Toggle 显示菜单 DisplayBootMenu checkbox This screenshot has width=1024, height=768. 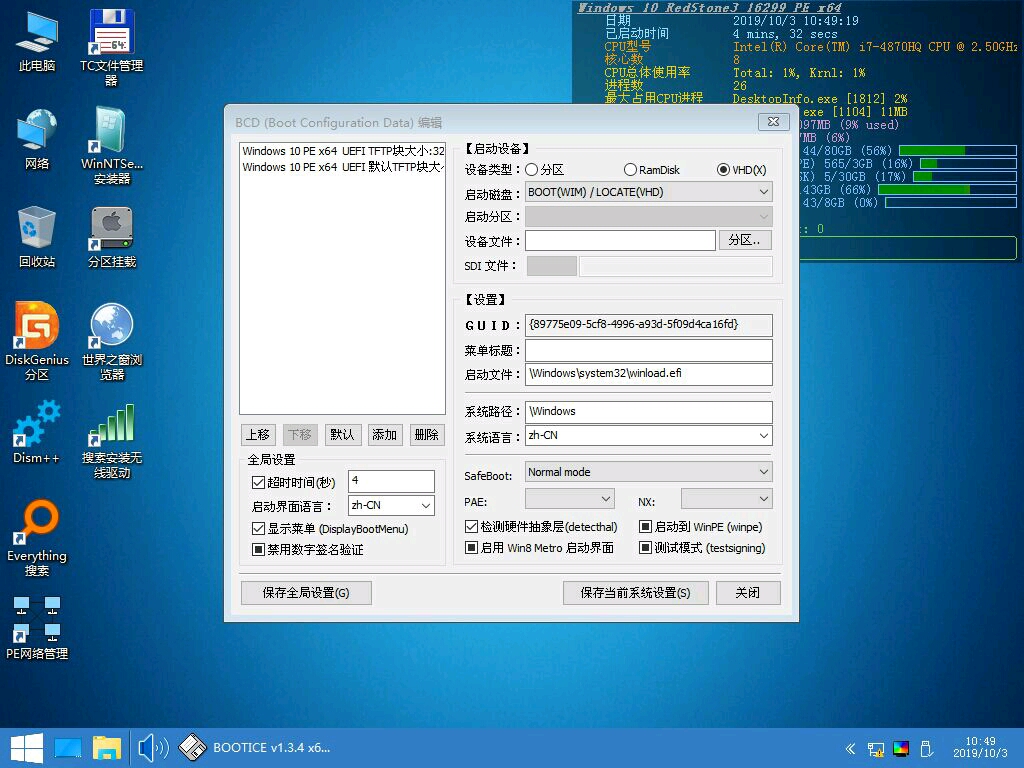coord(259,528)
